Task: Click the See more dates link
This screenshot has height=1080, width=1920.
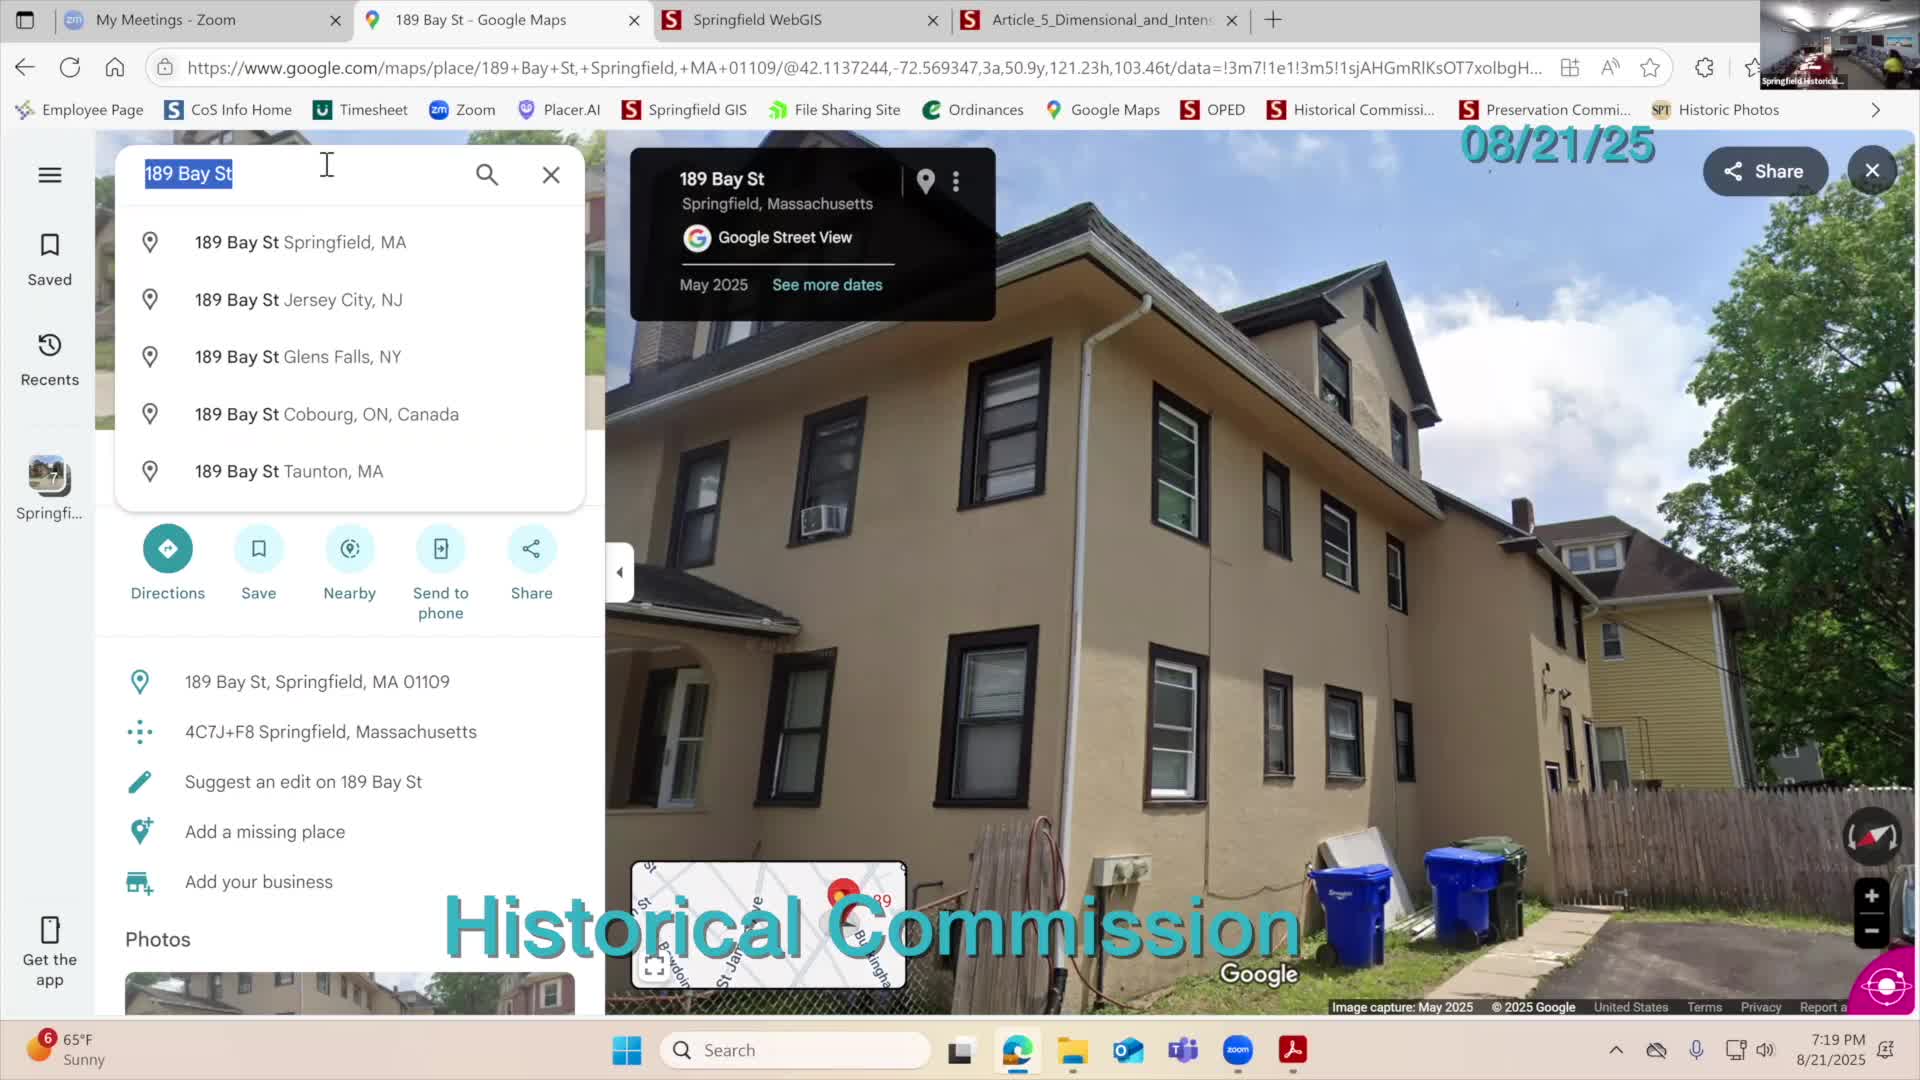Action: click(827, 285)
